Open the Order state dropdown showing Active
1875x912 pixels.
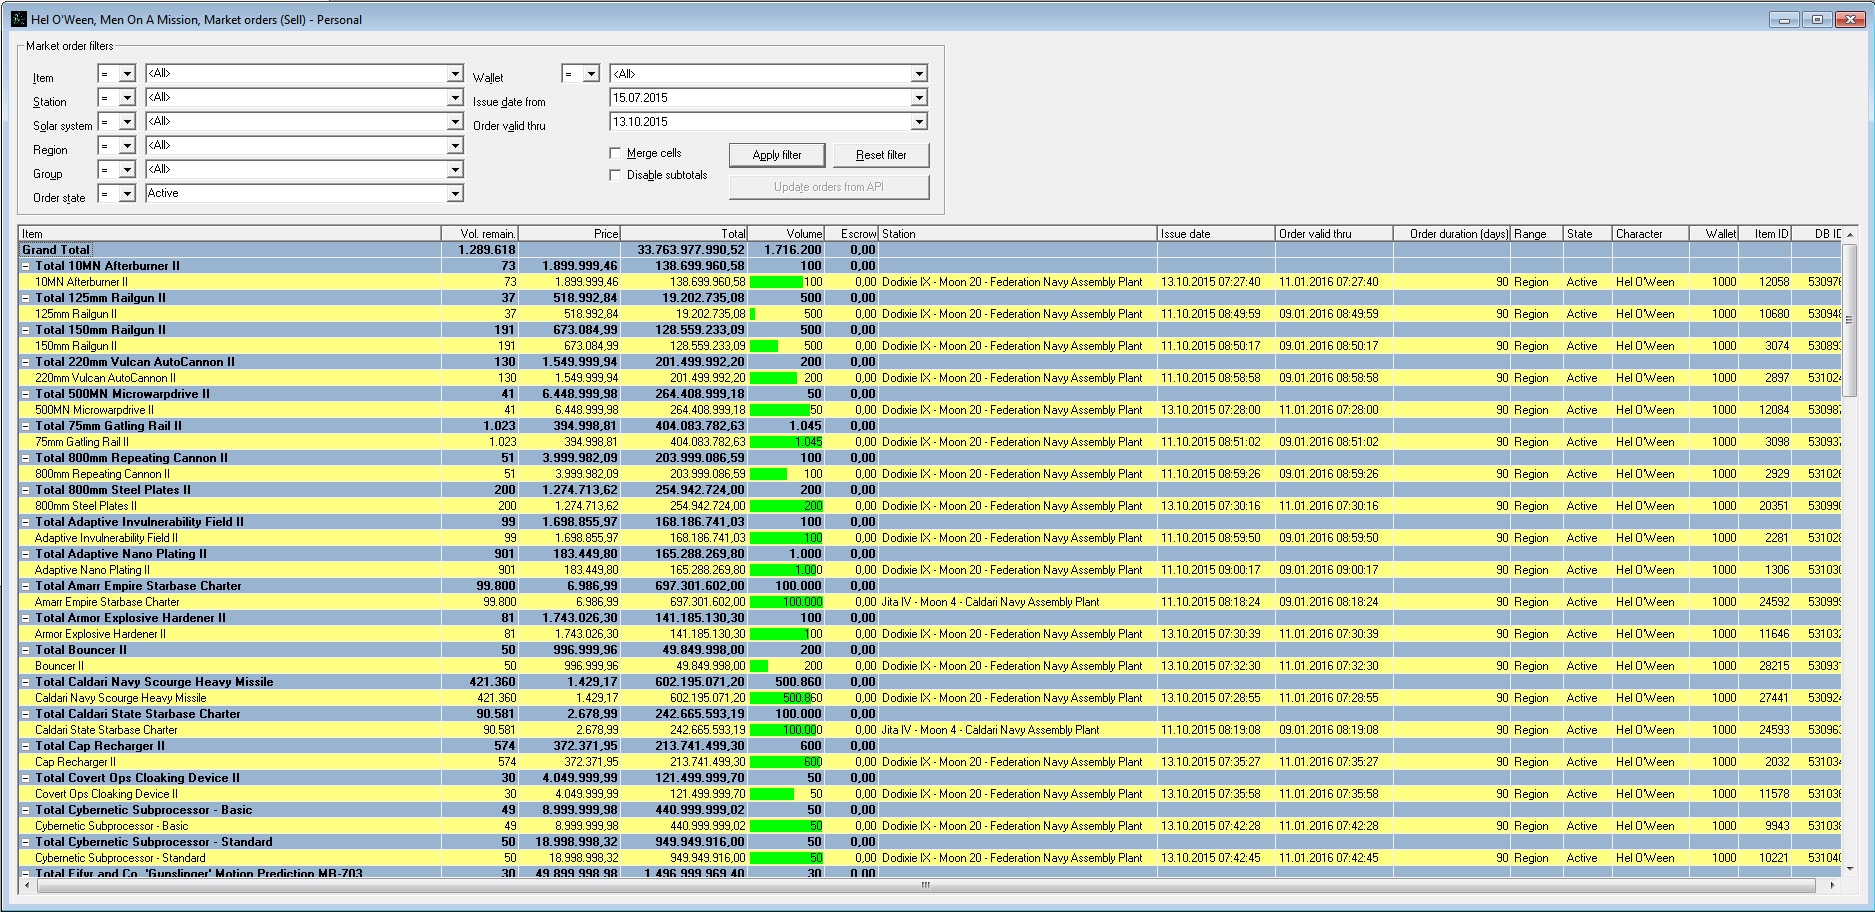(x=455, y=194)
